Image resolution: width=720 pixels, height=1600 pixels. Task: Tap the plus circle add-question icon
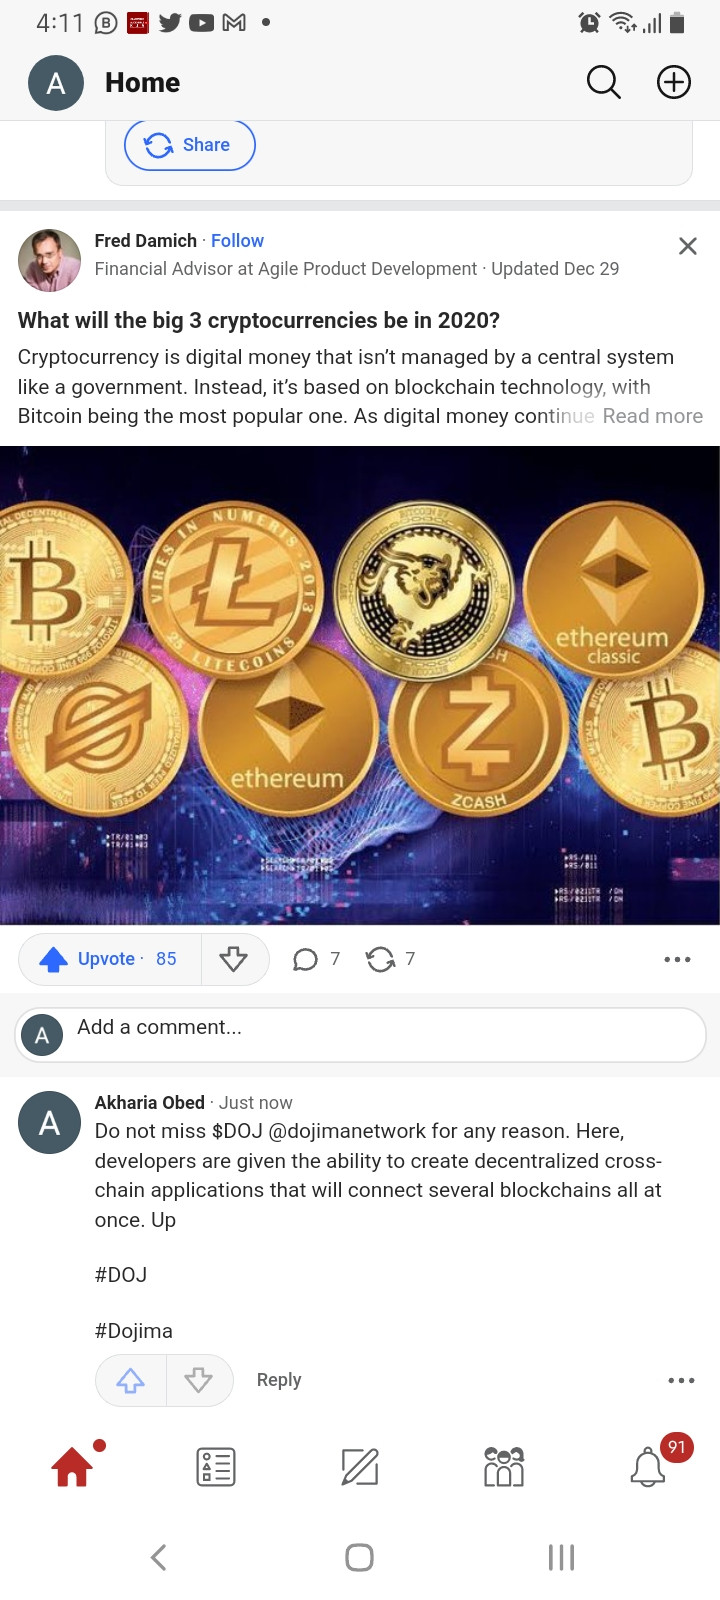(674, 82)
